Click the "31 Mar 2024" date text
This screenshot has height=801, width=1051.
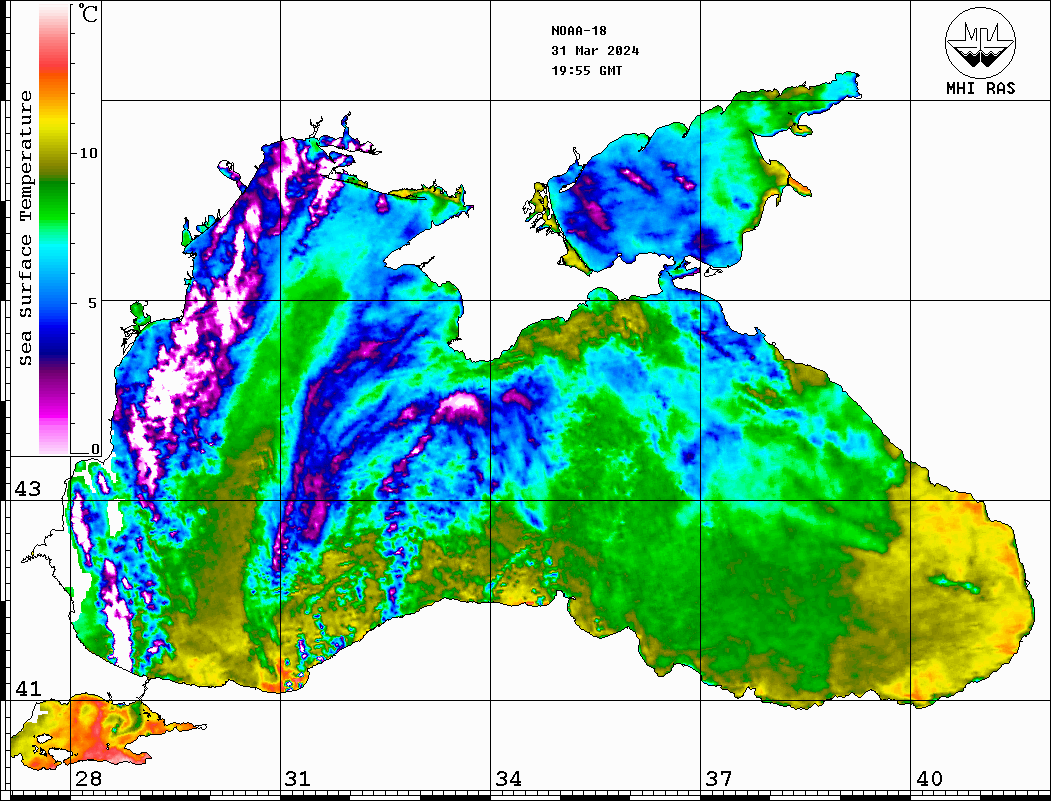coord(595,51)
